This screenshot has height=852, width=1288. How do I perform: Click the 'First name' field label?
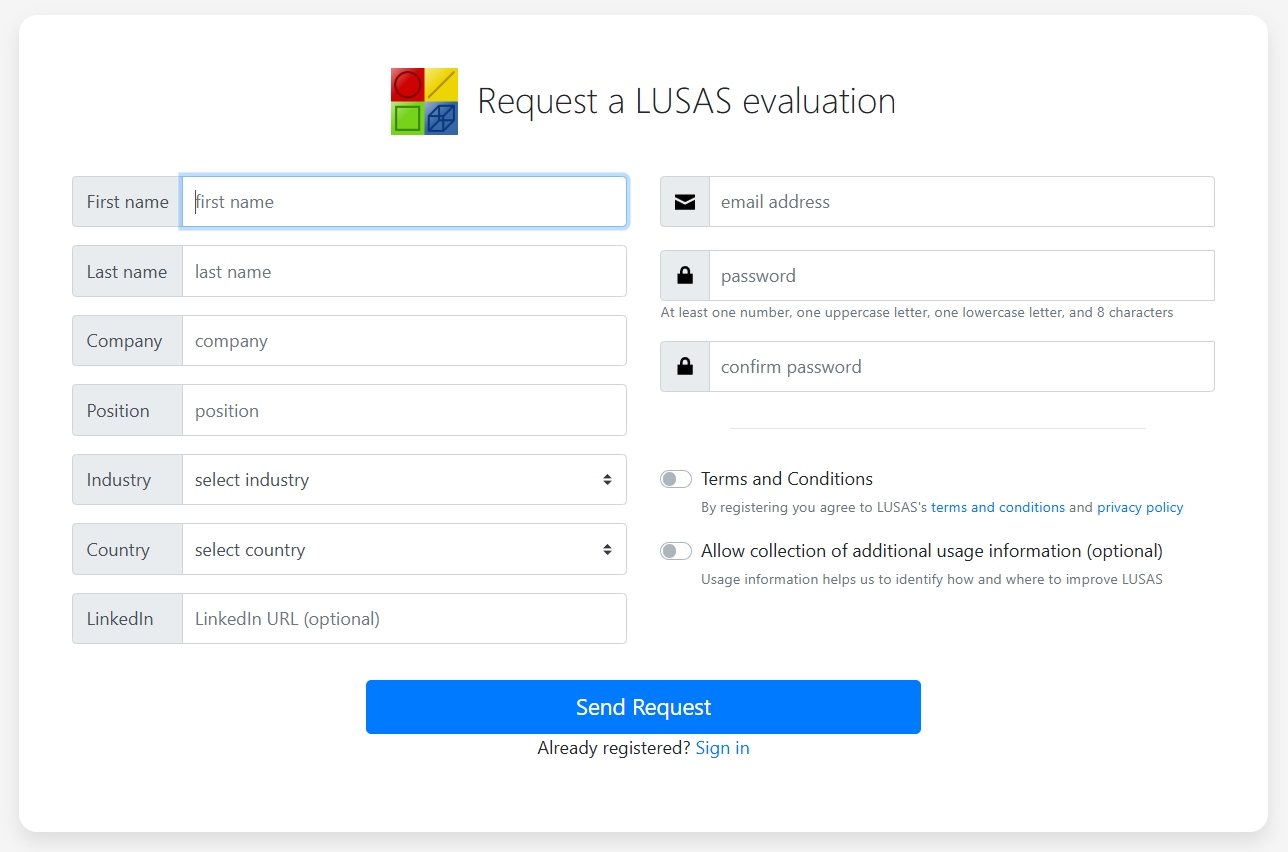[x=128, y=202]
